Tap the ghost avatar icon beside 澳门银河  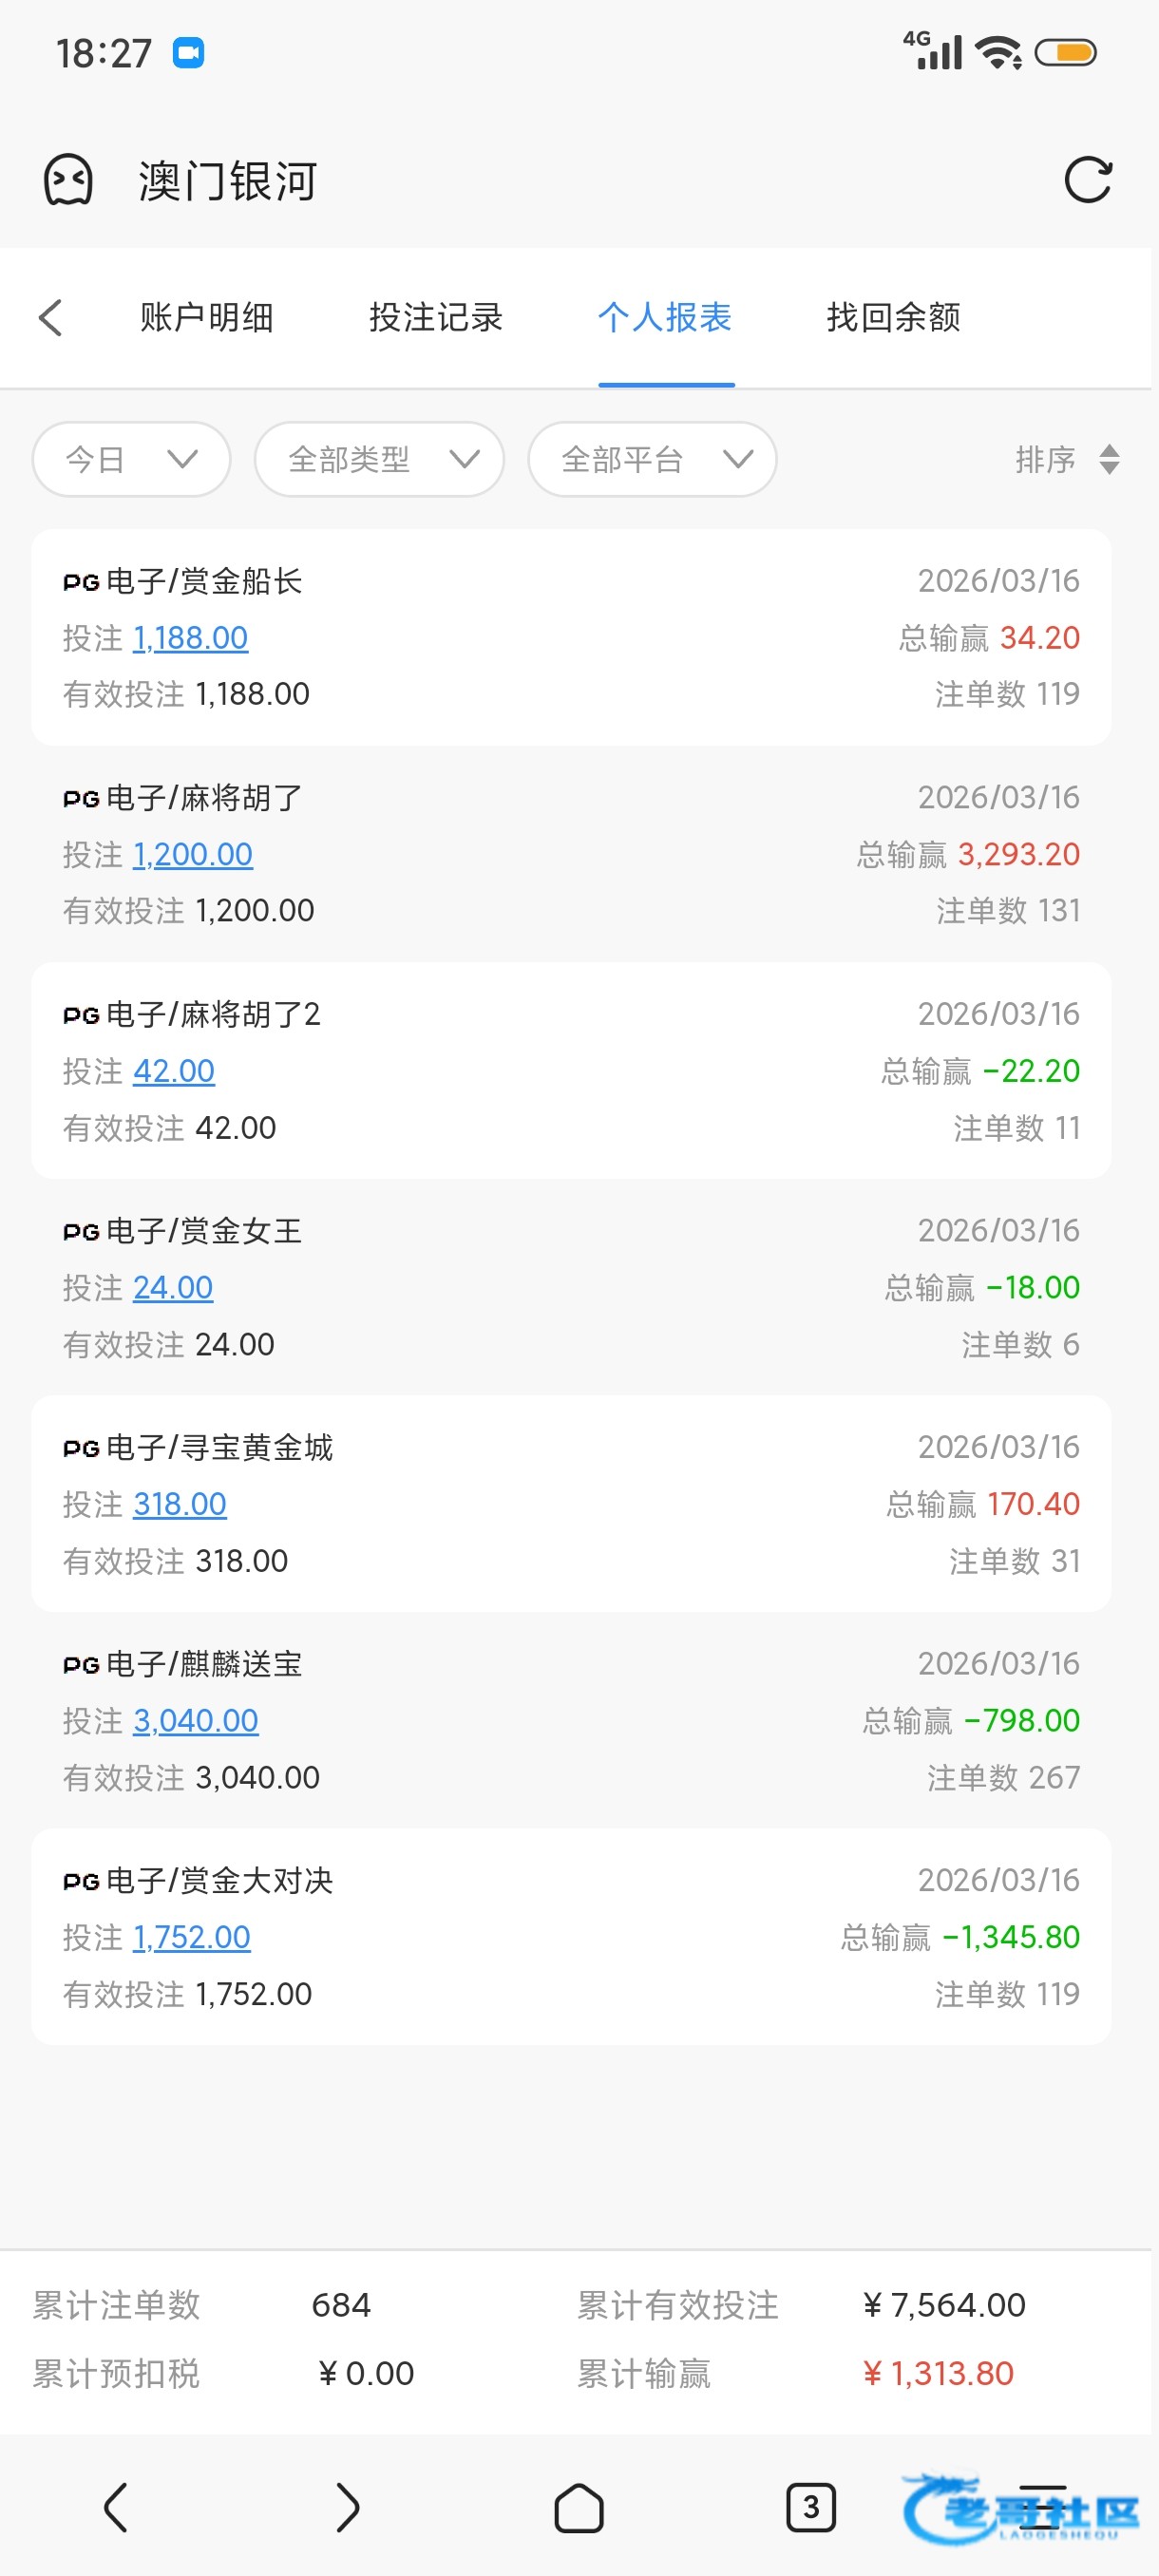(68, 181)
